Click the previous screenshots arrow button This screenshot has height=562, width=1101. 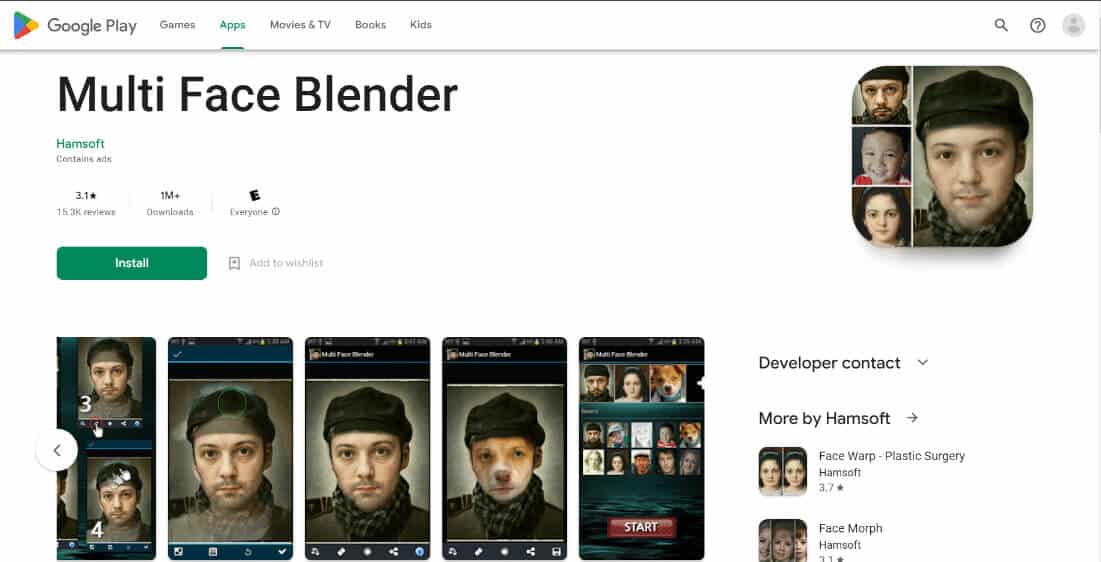click(x=57, y=450)
